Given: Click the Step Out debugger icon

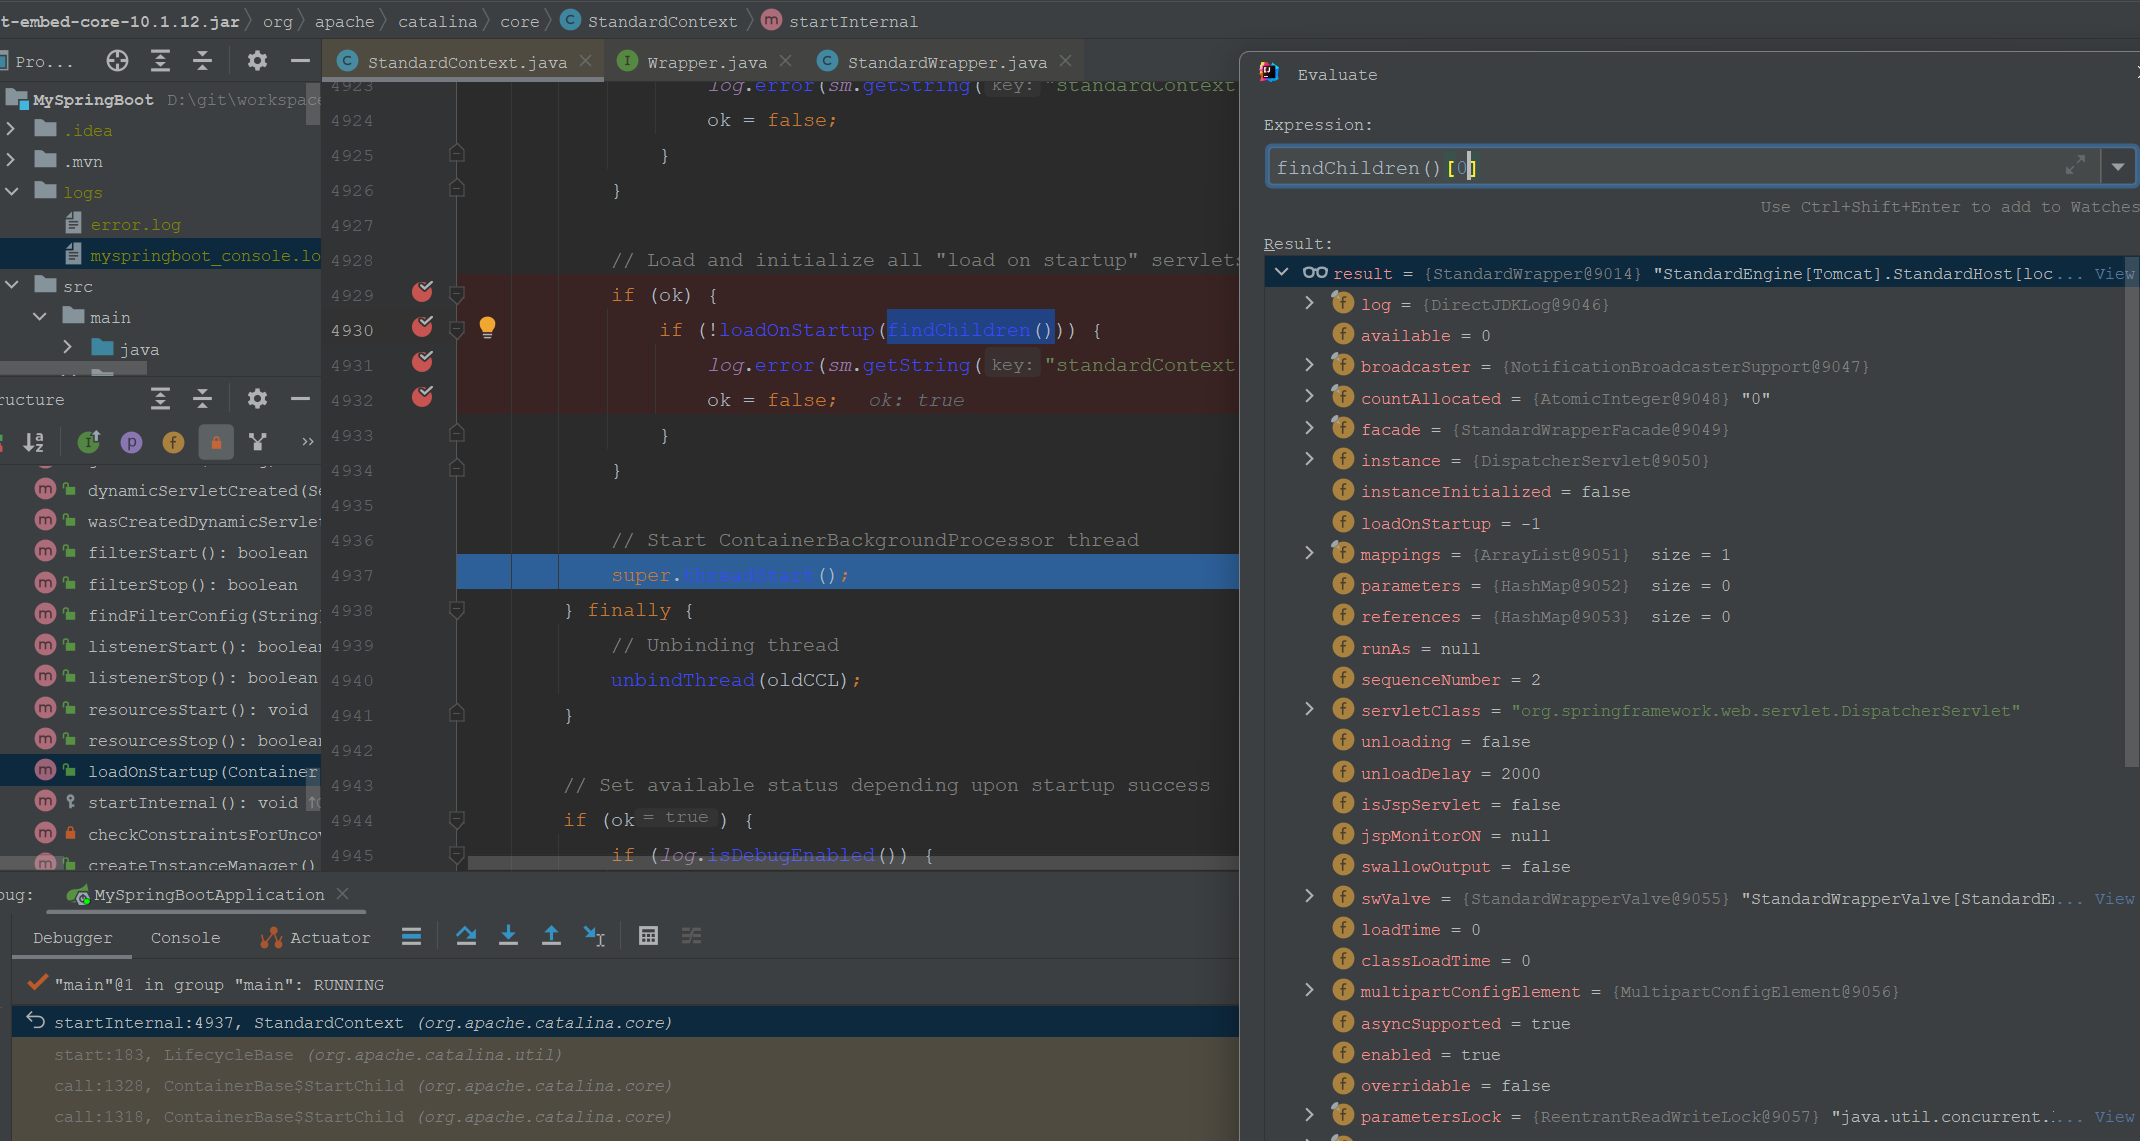Looking at the screenshot, I should point(551,936).
